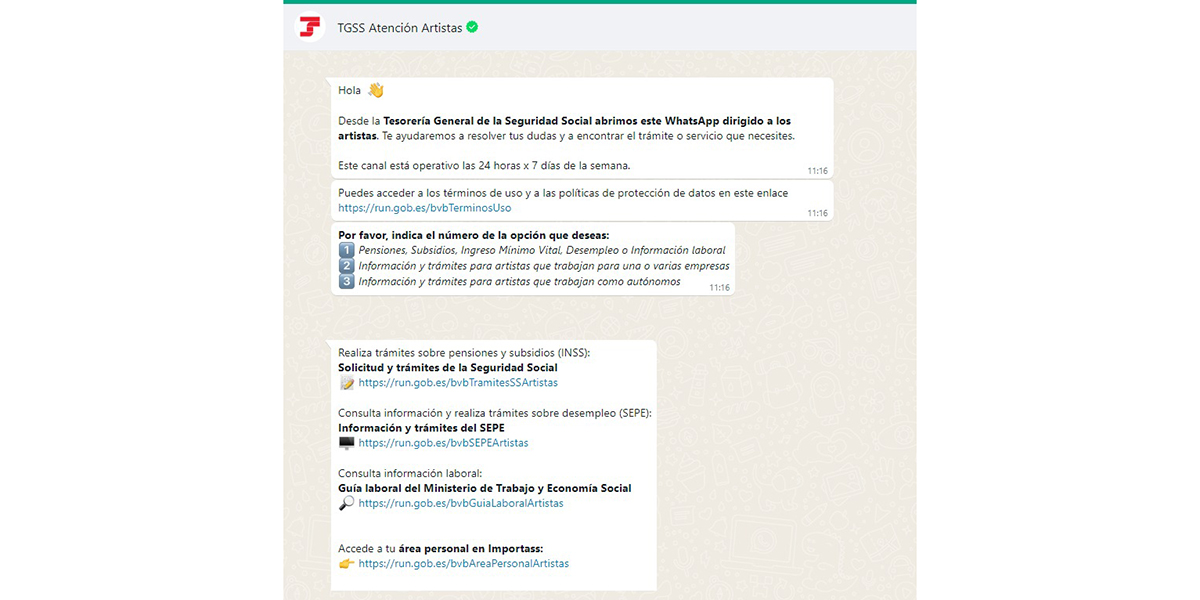Open the bvbTramitesSSArtistas link
Image resolution: width=1200 pixels, height=600 pixels.
tap(458, 383)
